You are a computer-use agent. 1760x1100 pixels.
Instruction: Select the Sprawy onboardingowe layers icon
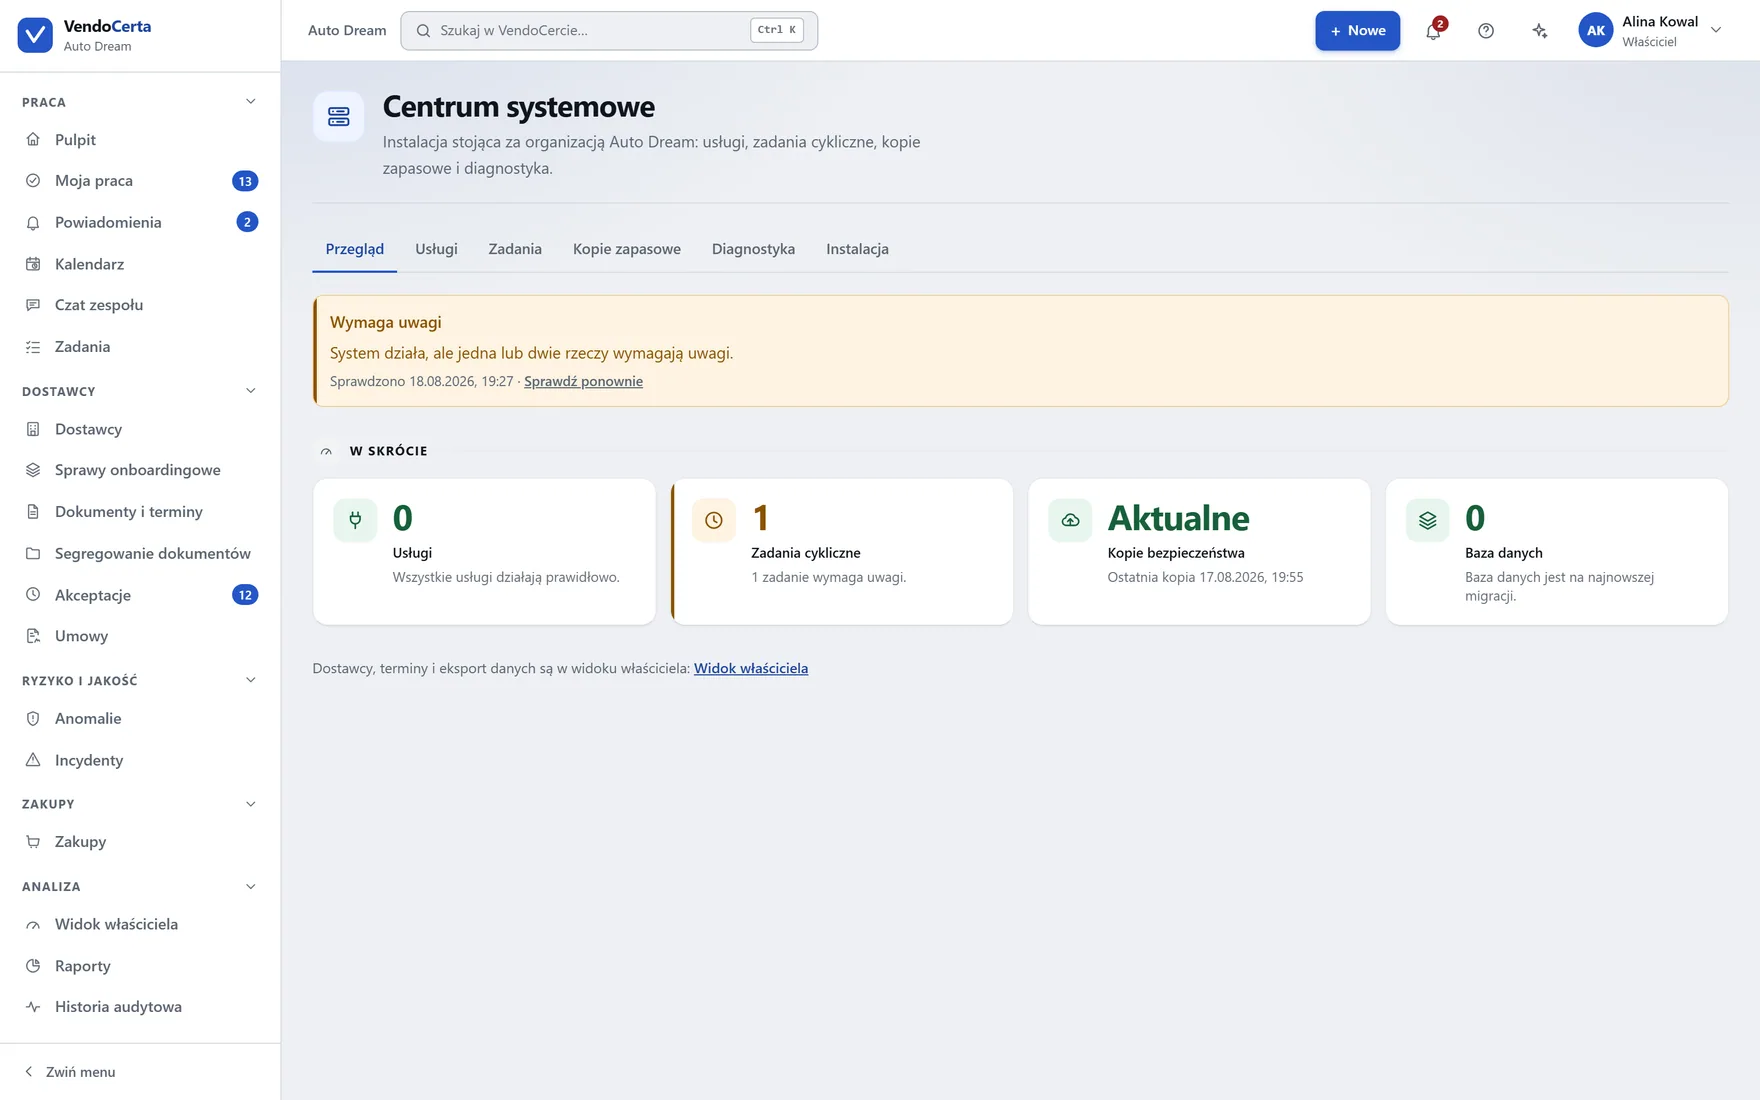[x=33, y=470]
